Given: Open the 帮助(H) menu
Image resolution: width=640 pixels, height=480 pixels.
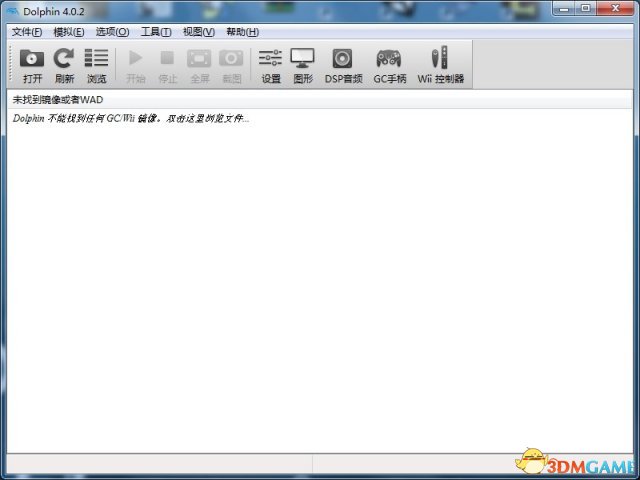Looking at the screenshot, I should (242, 32).
